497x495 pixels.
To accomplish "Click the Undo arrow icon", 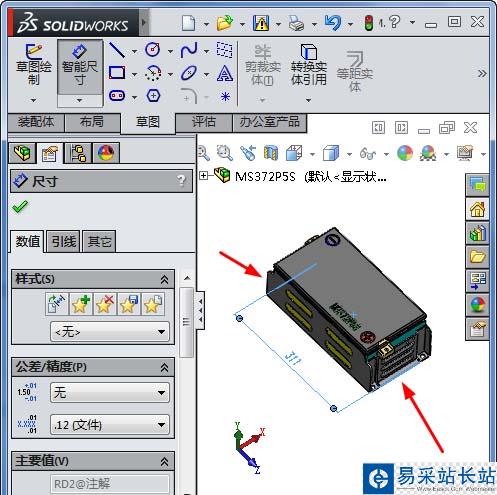I will [x=333, y=23].
